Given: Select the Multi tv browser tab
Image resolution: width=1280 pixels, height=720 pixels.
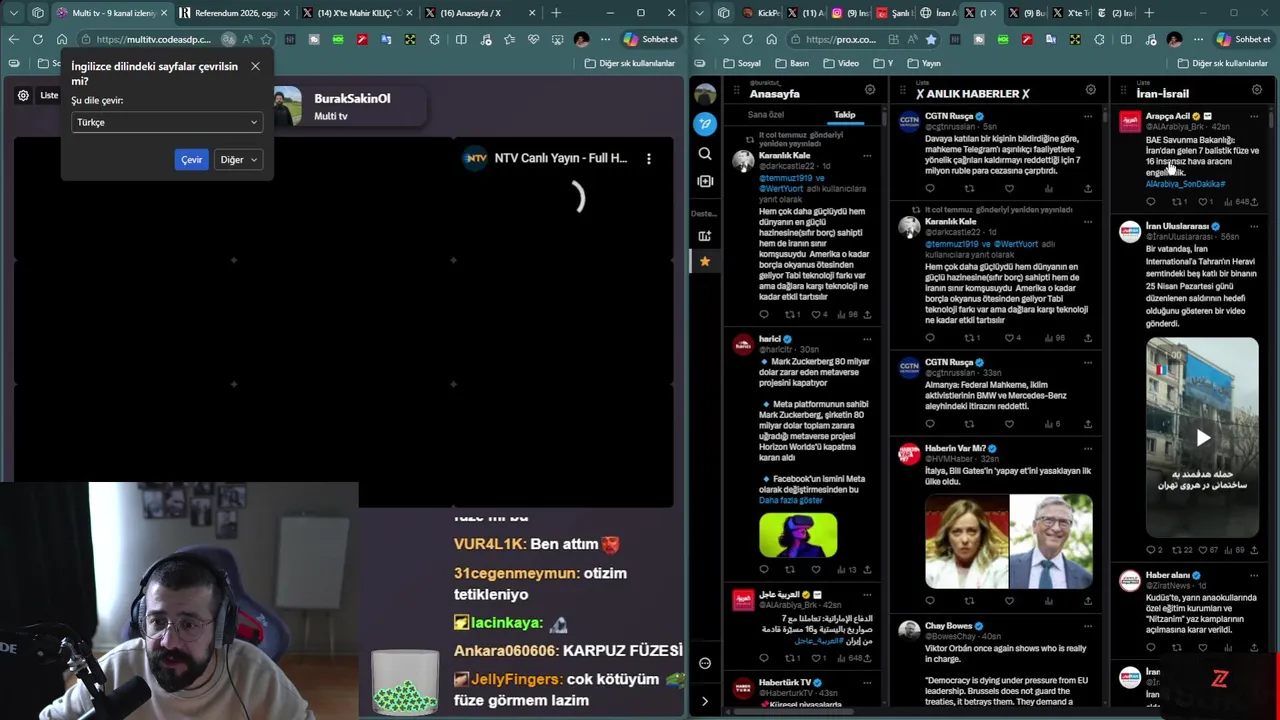Looking at the screenshot, I should (x=111, y=13).
